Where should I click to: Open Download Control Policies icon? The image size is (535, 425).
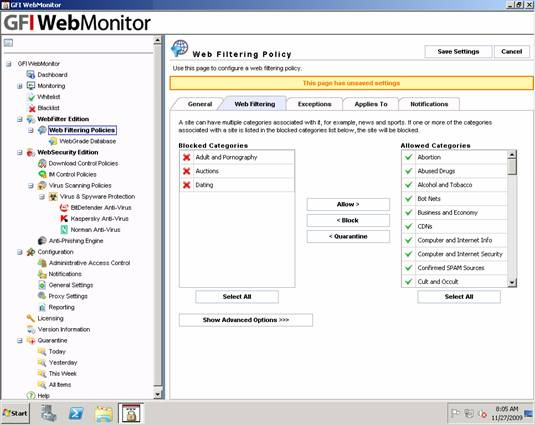[42, 163]
